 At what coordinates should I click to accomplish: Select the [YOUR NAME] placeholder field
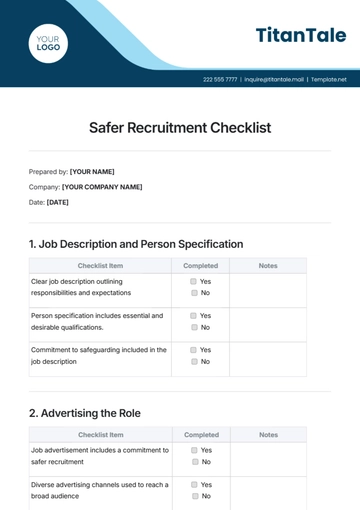[92, 172]
